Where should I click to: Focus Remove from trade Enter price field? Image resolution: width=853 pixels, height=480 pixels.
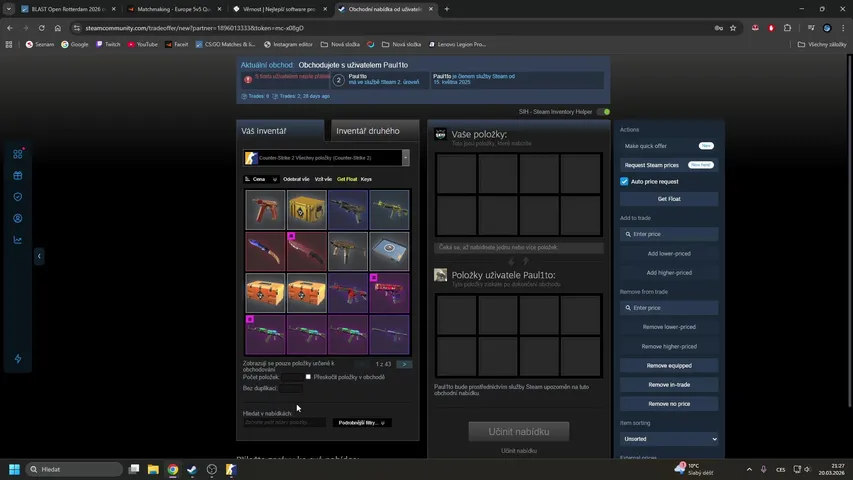[669, 307]
